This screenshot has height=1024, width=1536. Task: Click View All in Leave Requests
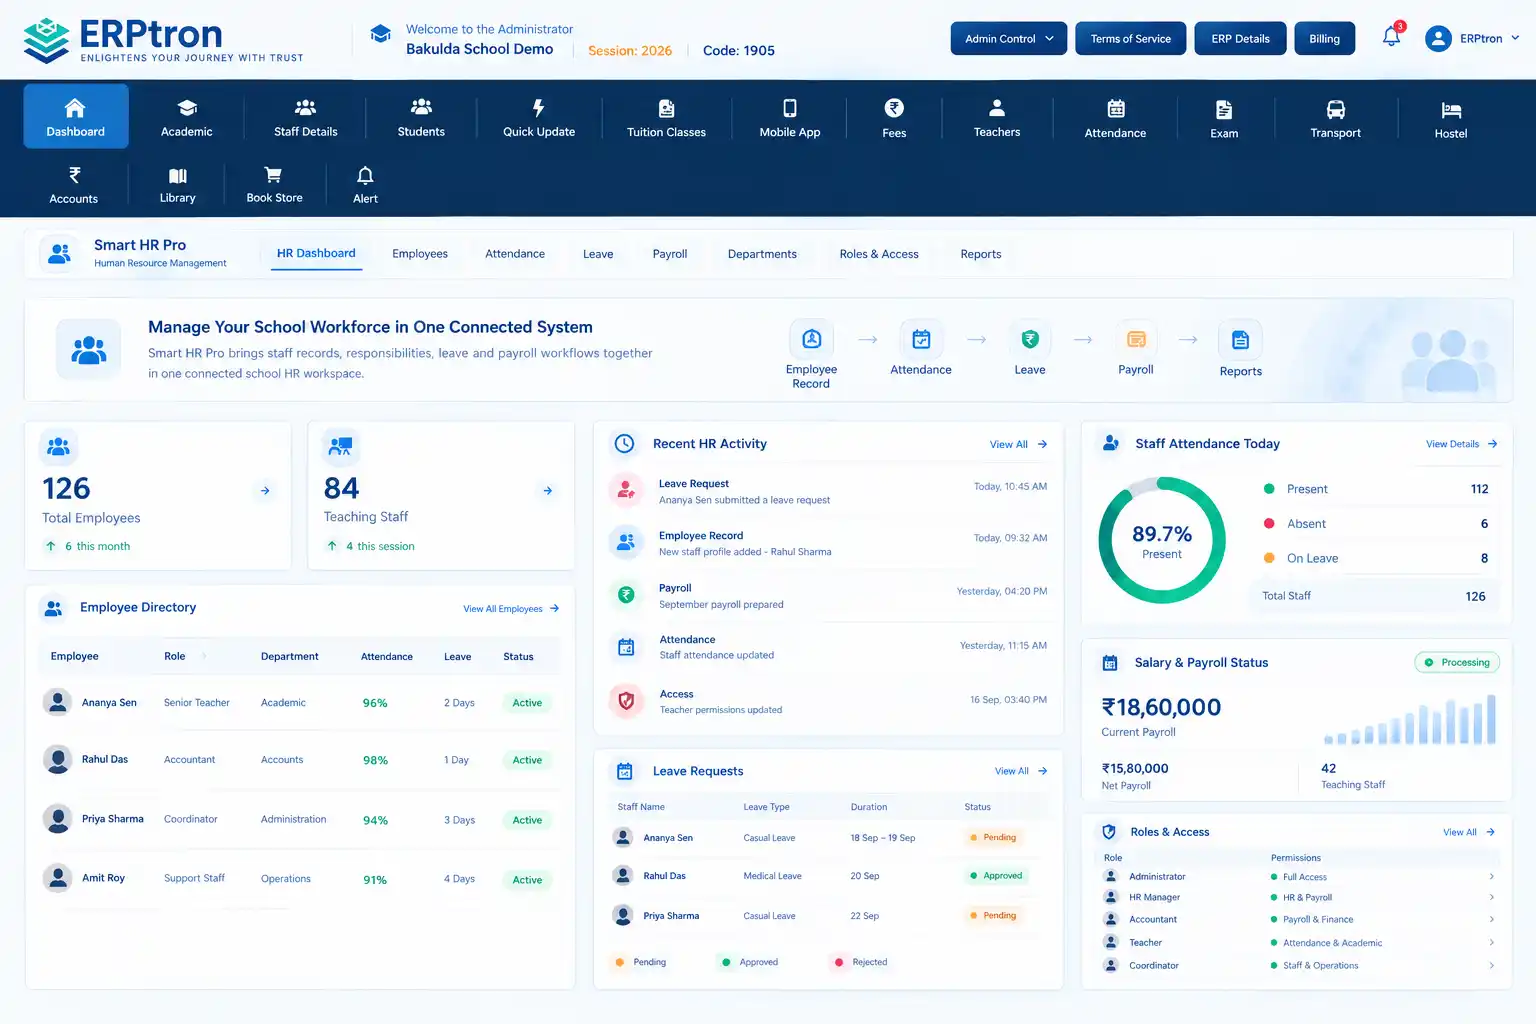[x=1021, y=771]
